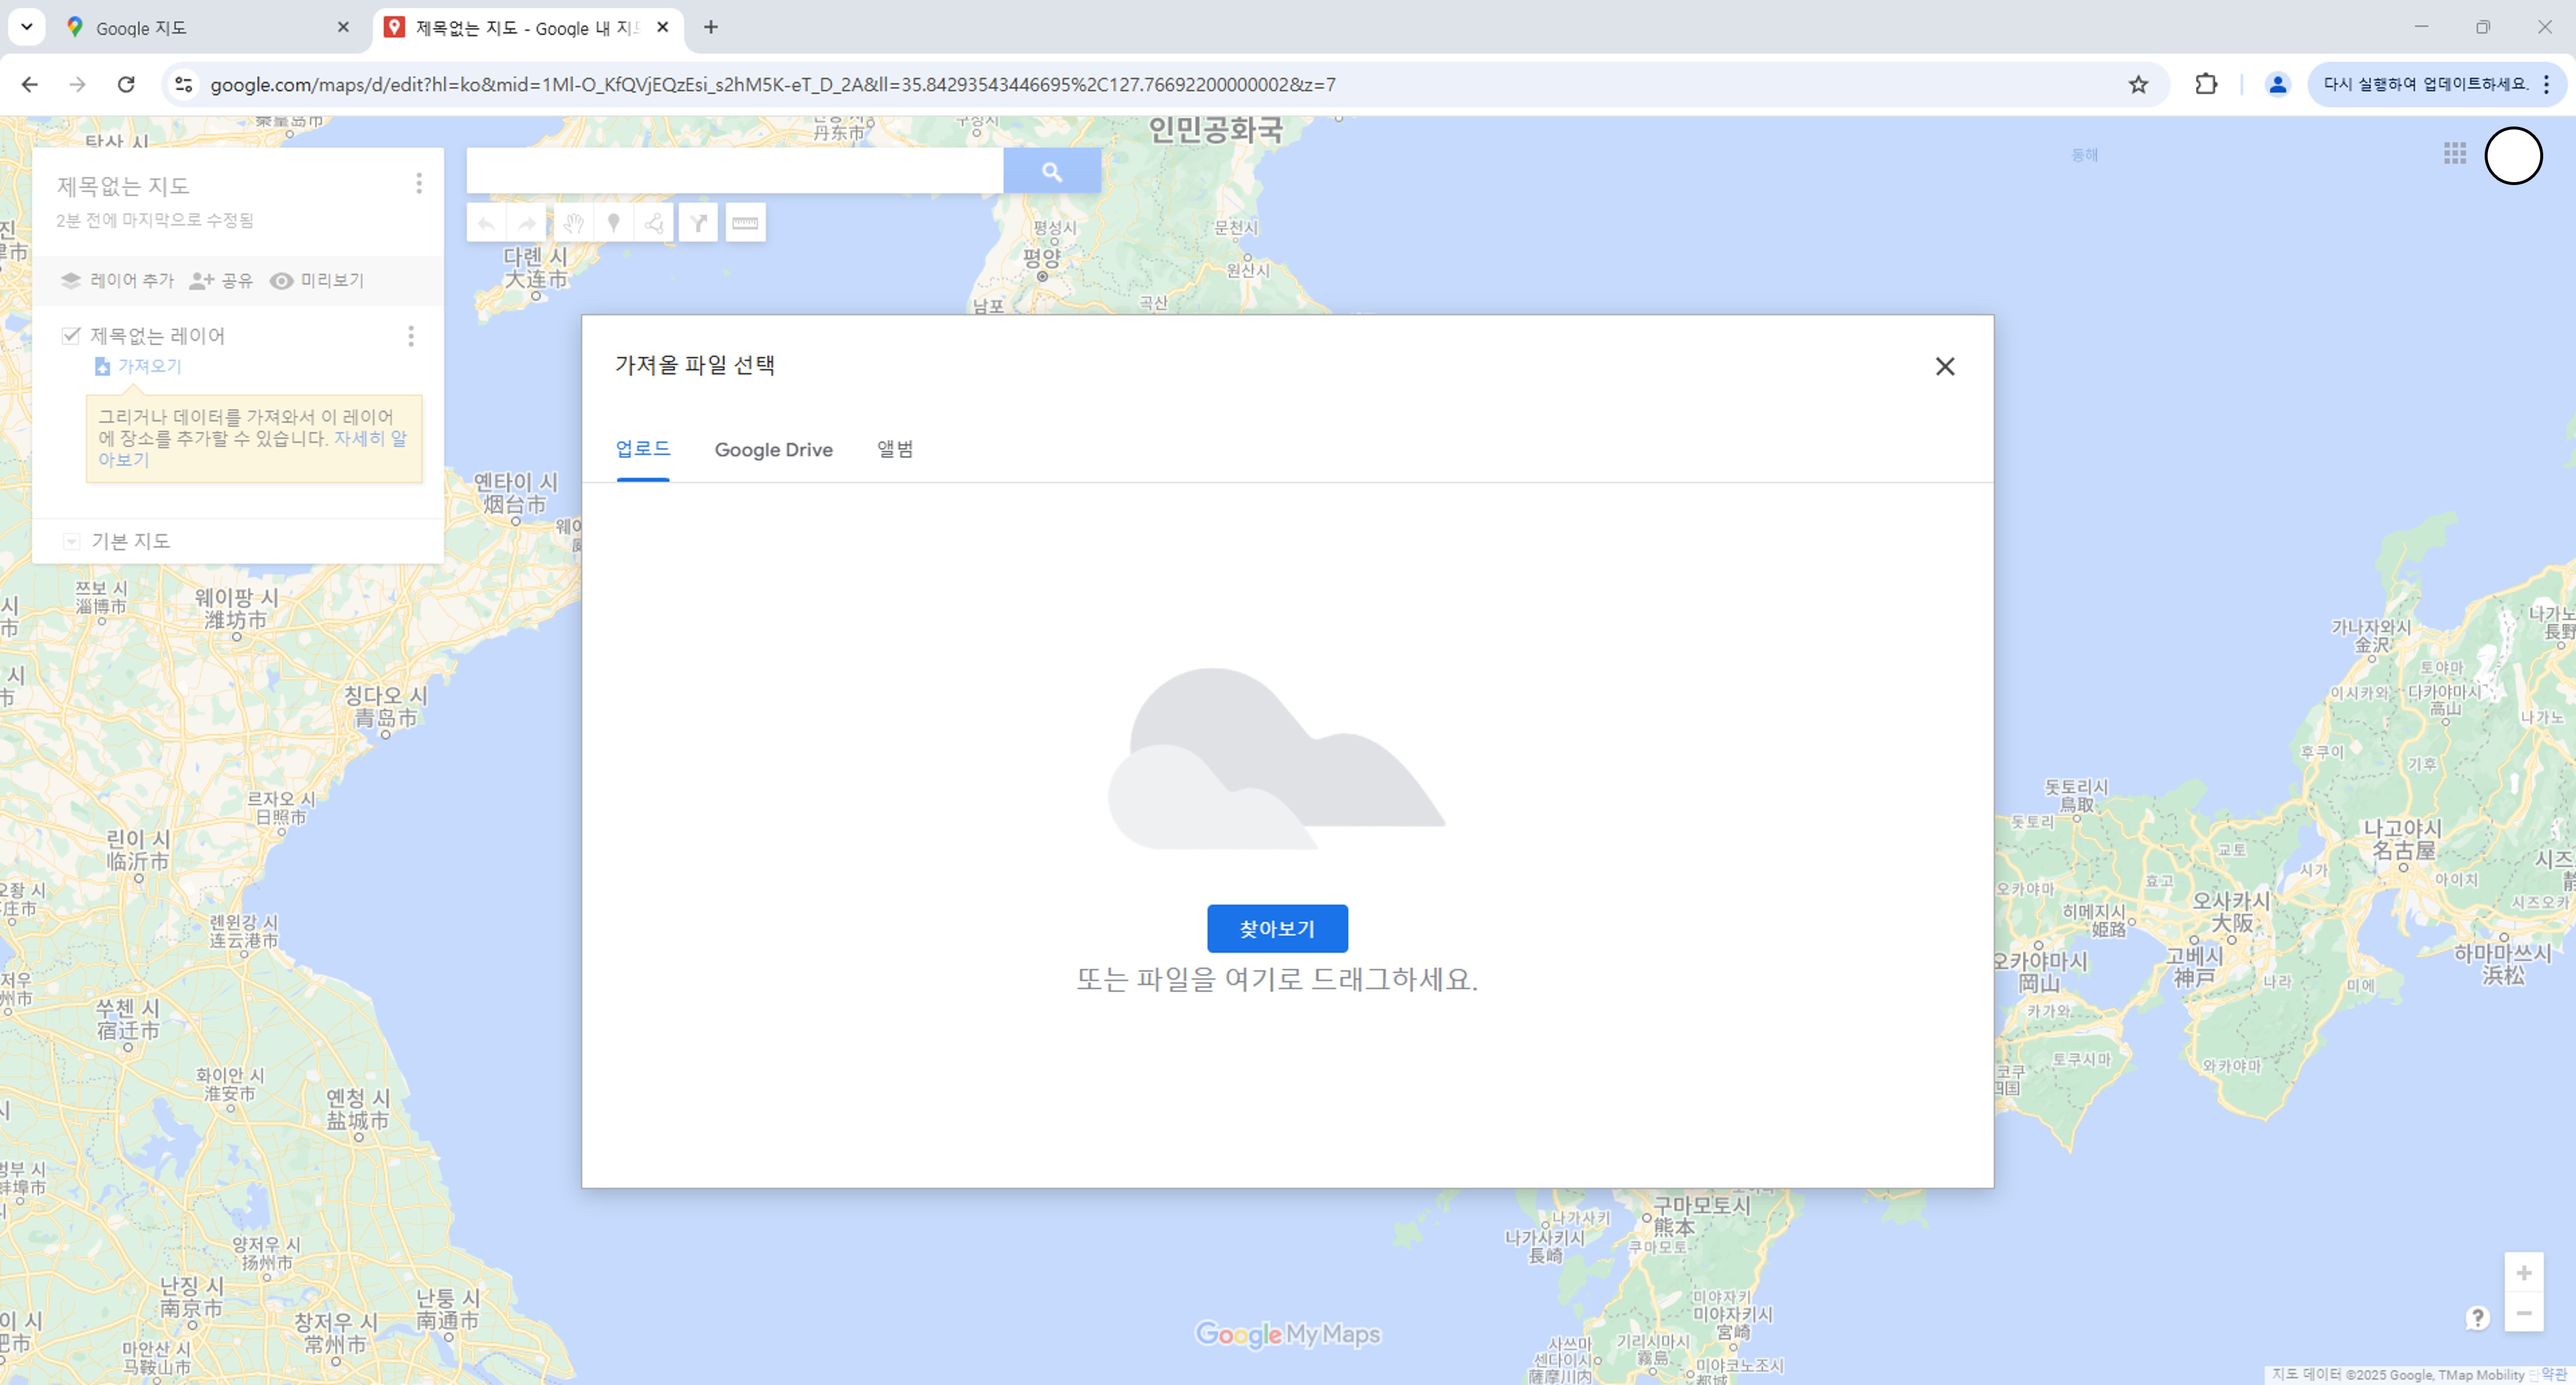Click the 찾아보기 browse button
2576x1385 pixels.
1276,928
